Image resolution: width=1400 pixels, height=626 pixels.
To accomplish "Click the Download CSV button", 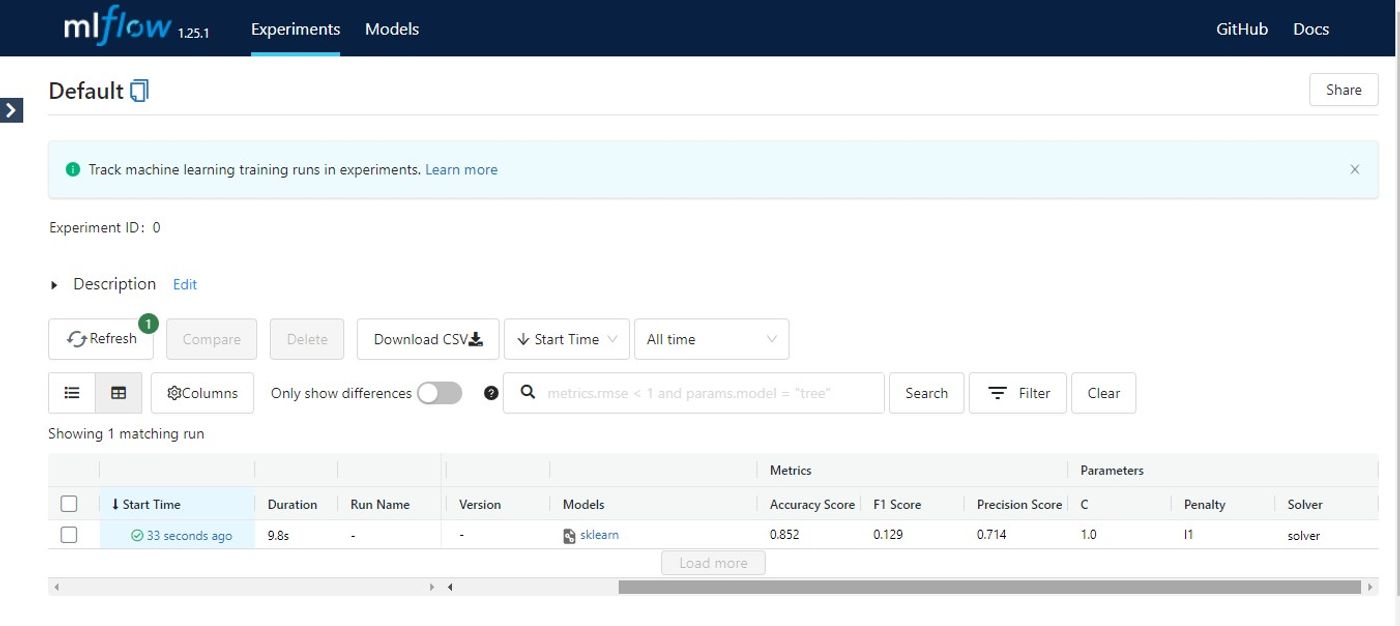I will (428, 339).
